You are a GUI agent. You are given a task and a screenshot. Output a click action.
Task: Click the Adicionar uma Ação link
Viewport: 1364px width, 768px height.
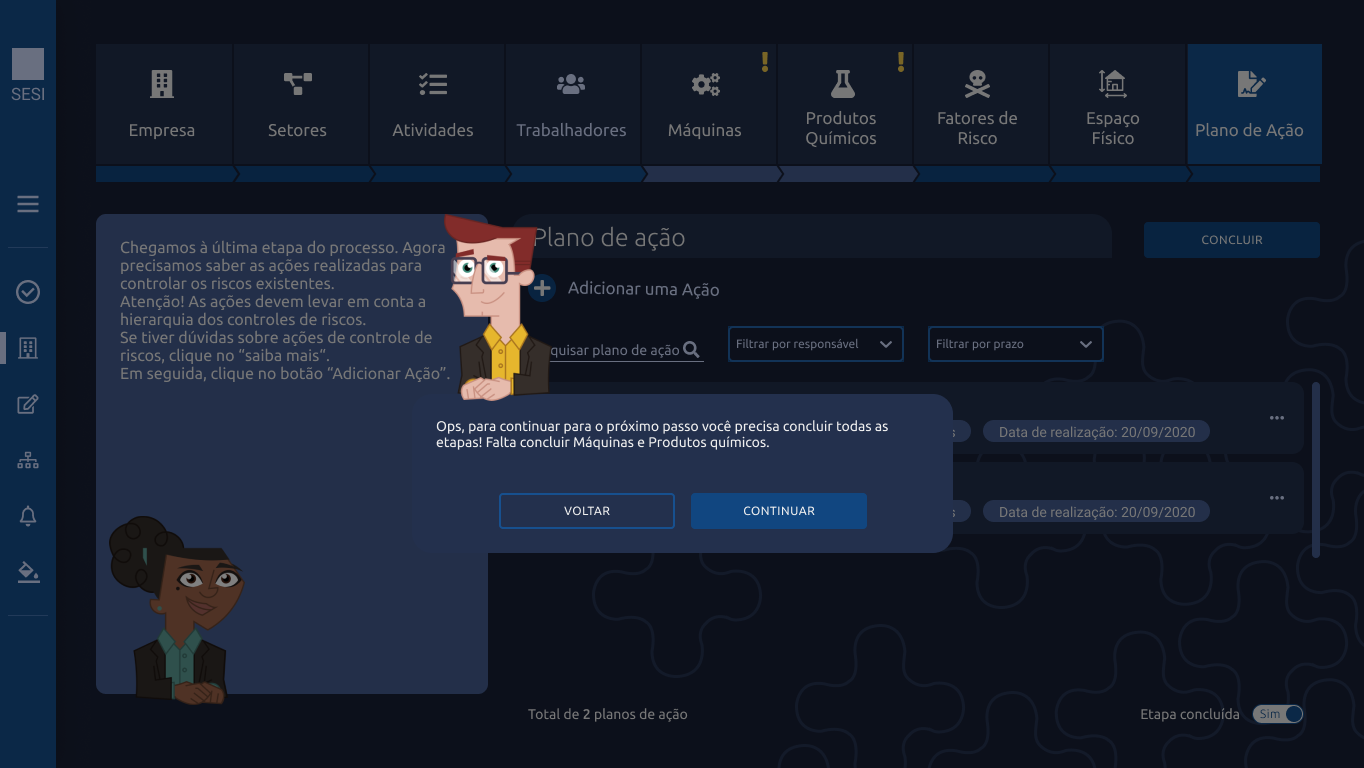[x=644, y=289]
